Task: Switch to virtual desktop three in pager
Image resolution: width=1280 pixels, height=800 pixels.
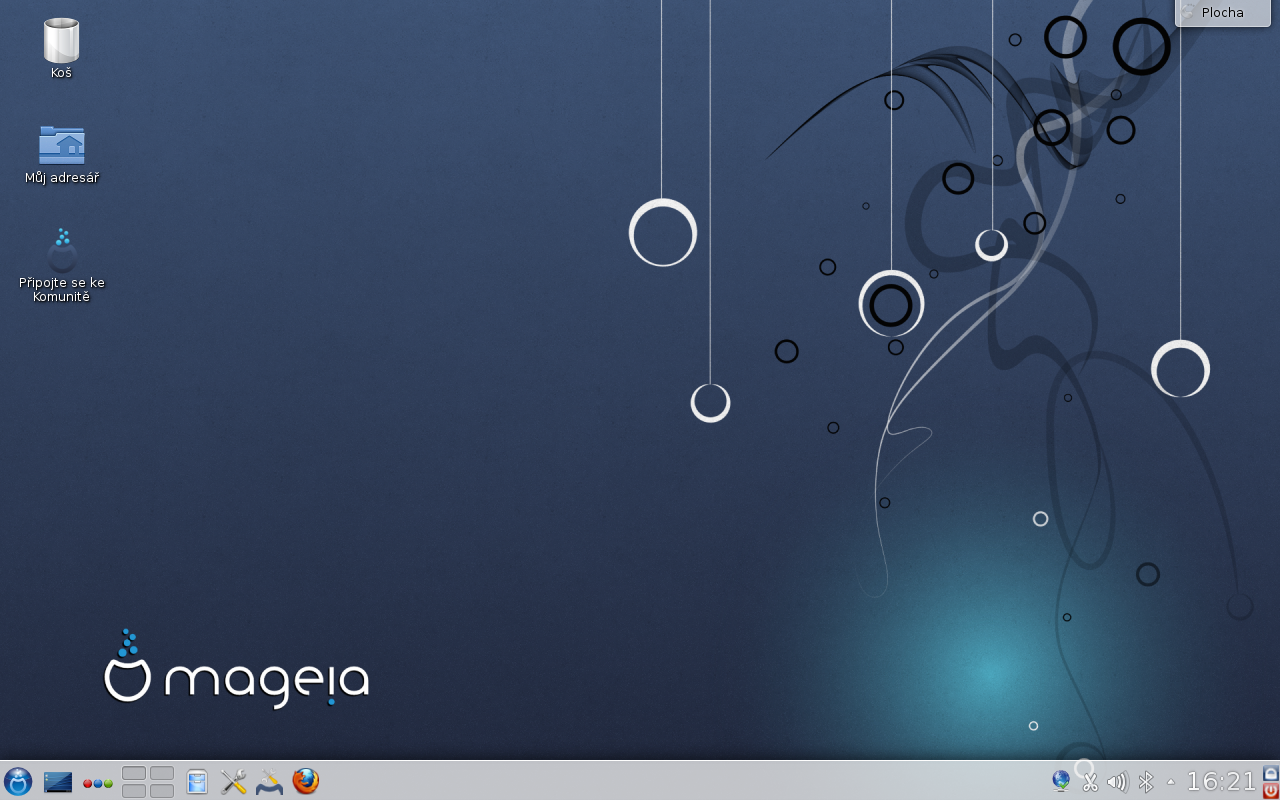Action: click(134, 790)
